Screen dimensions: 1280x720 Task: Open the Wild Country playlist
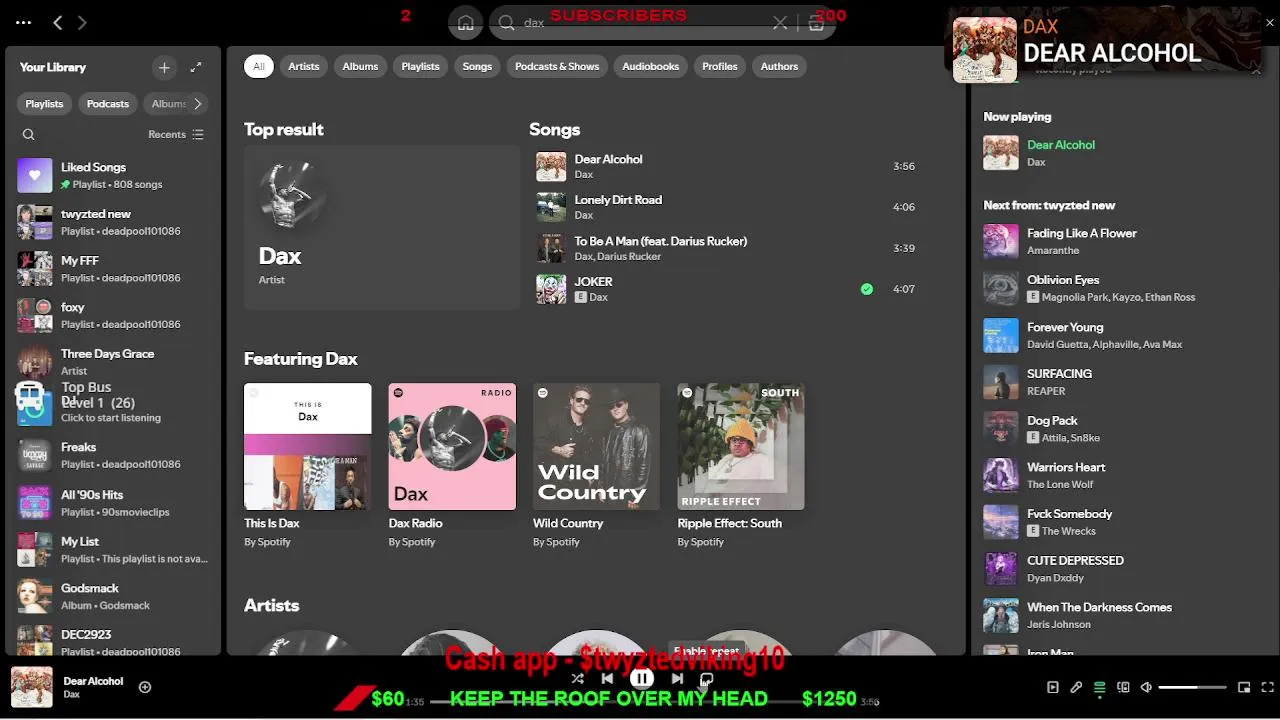click(596, 466)
